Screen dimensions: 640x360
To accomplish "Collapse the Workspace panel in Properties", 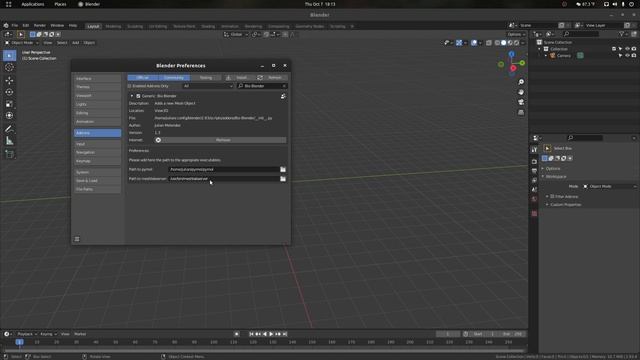I will (x=556, y=177).
